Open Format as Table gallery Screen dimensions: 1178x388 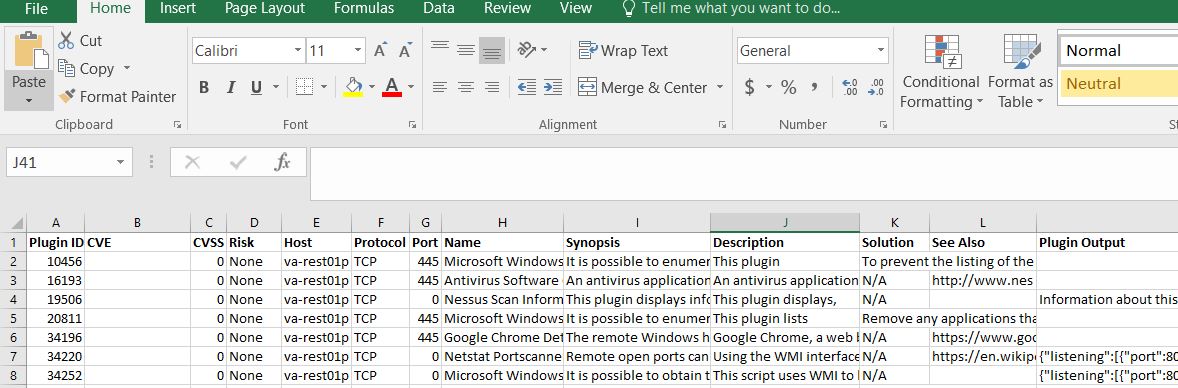point(1020,71)
